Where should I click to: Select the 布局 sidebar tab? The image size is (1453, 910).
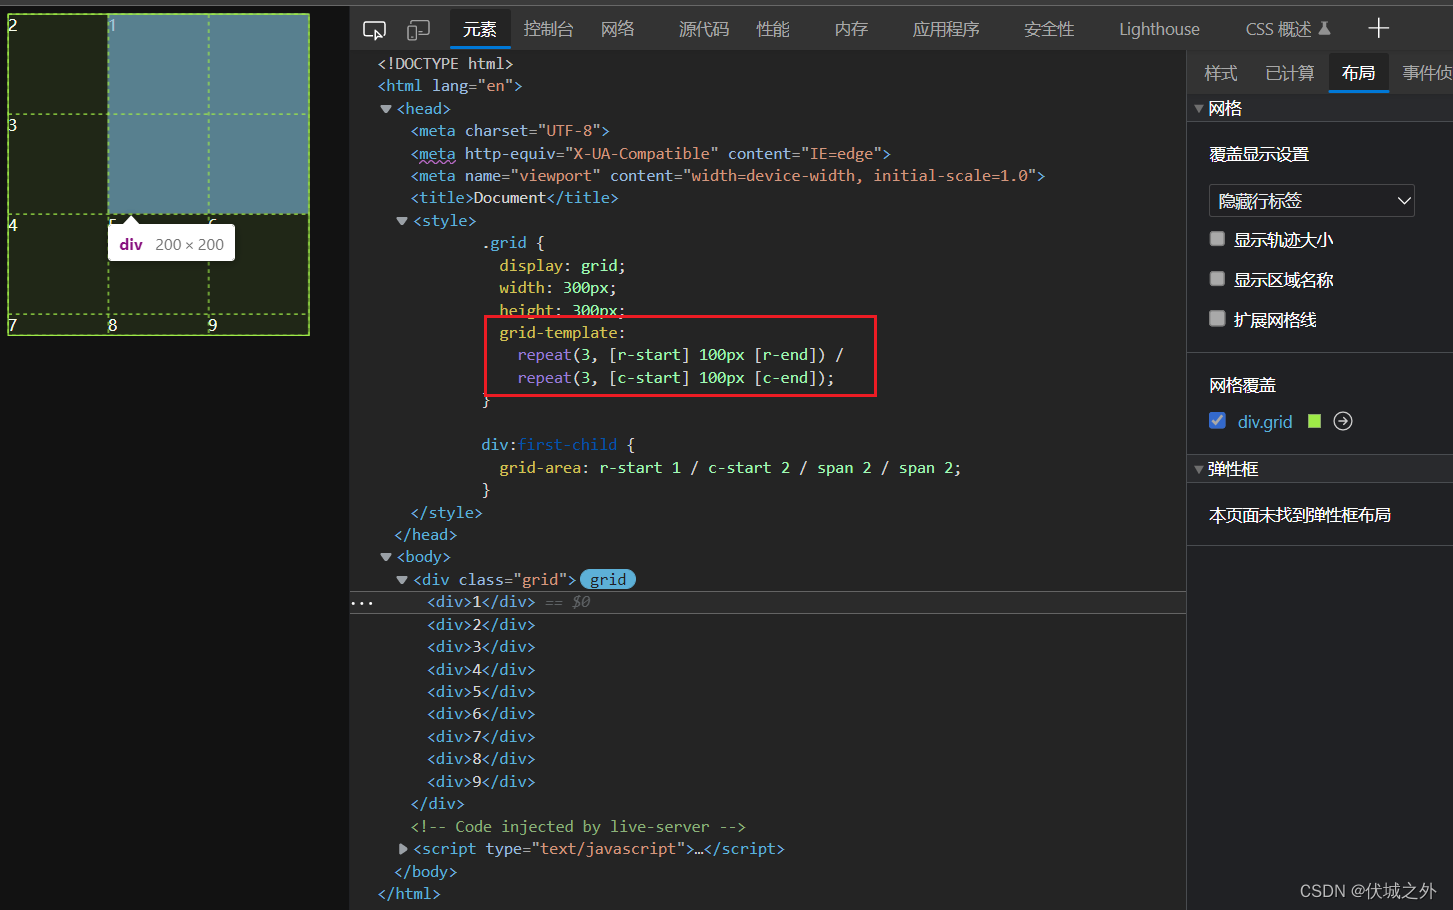(x=1358, y=73)
